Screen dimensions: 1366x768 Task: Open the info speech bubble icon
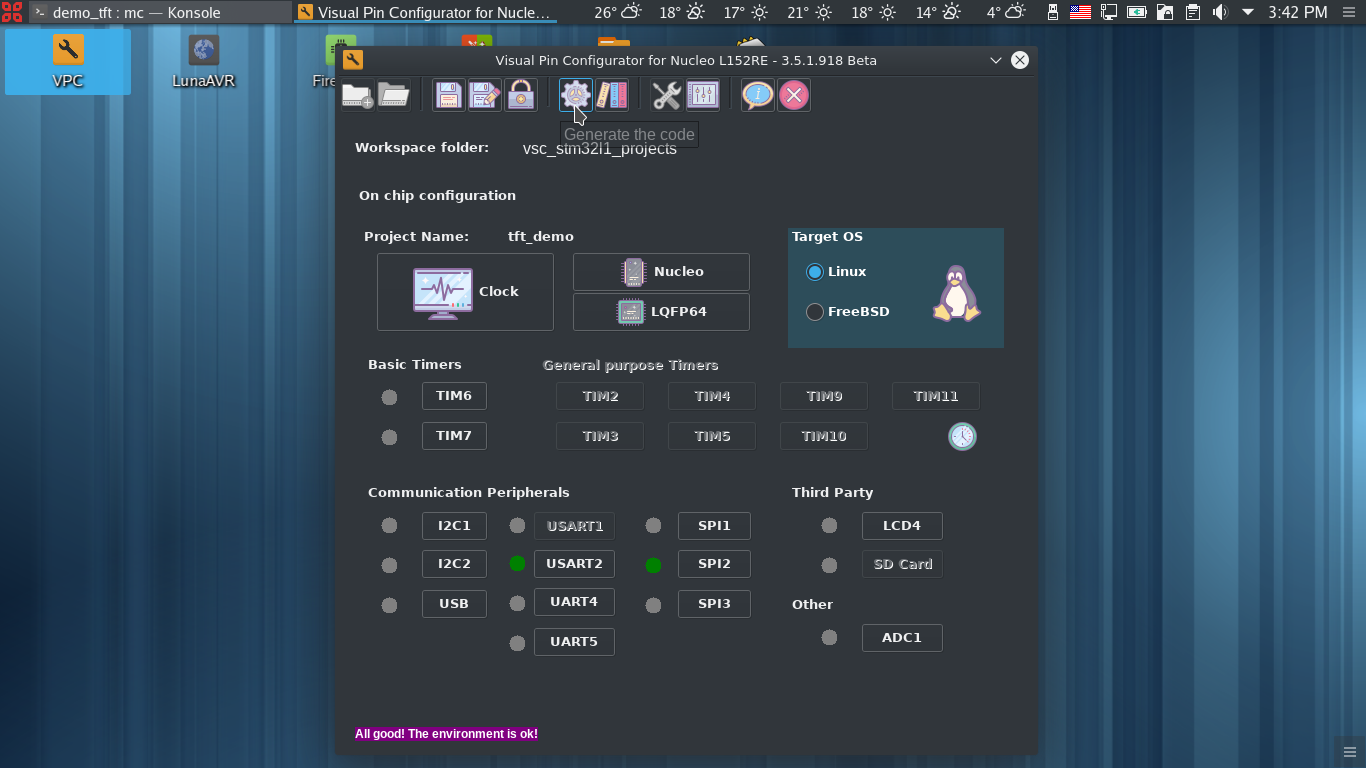[x=757, y=95]
